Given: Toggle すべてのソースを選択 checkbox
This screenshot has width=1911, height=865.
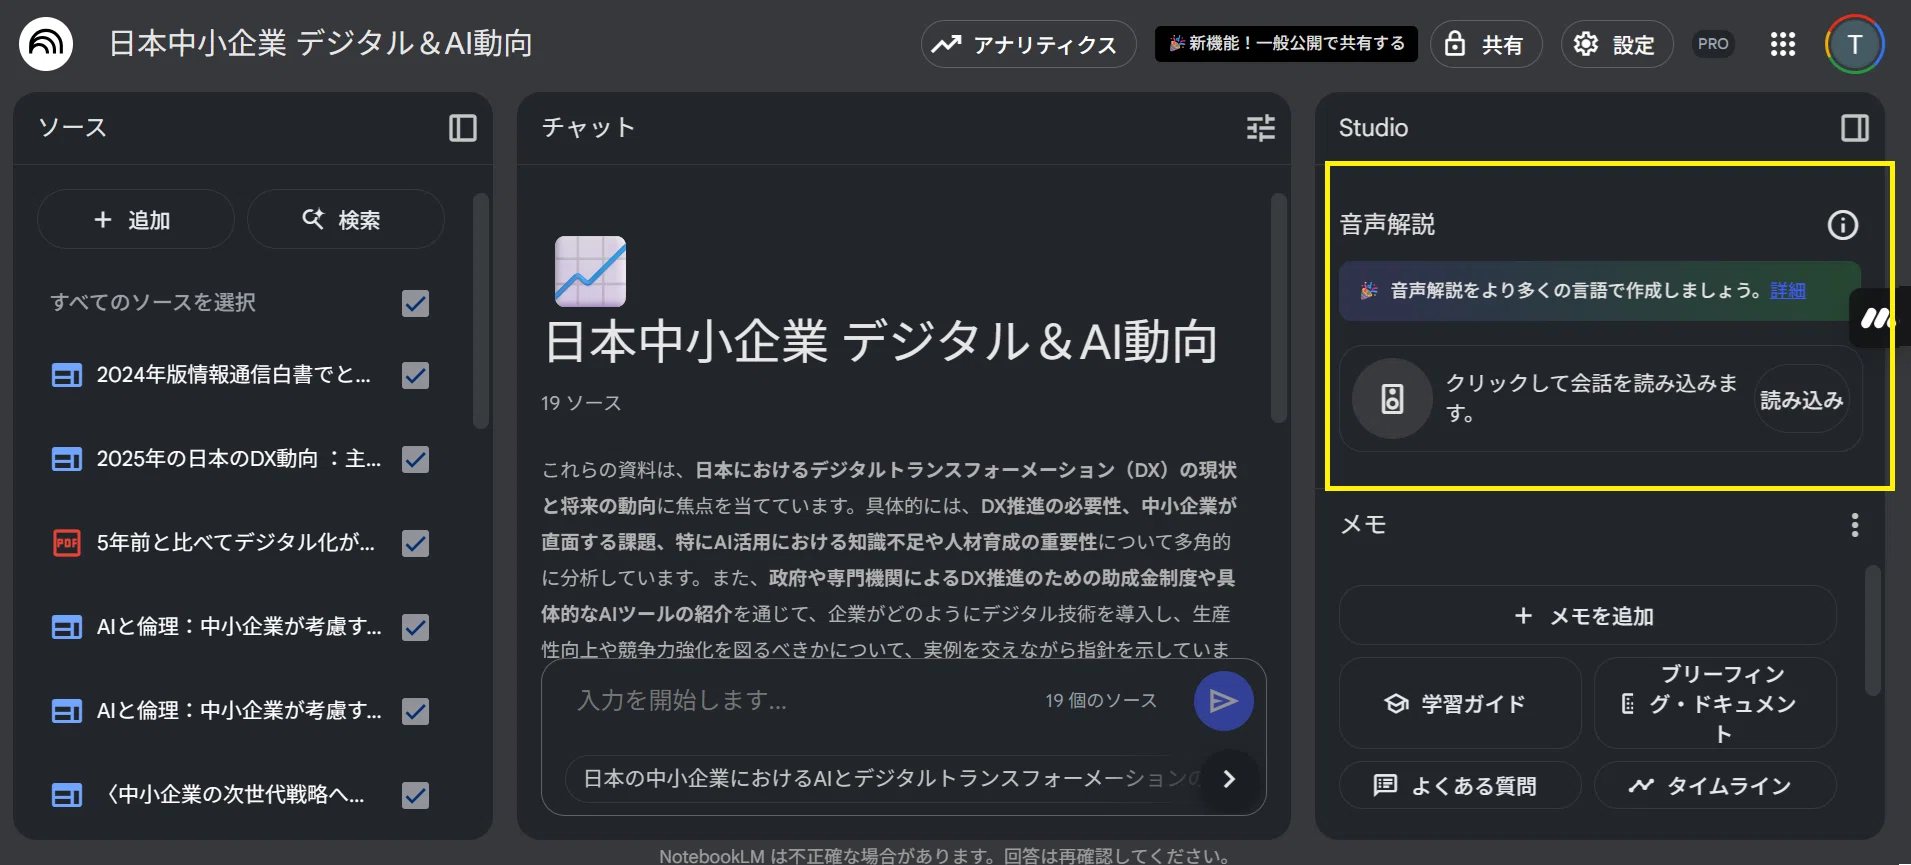Looking at the screenshot, I should point(415,303).
